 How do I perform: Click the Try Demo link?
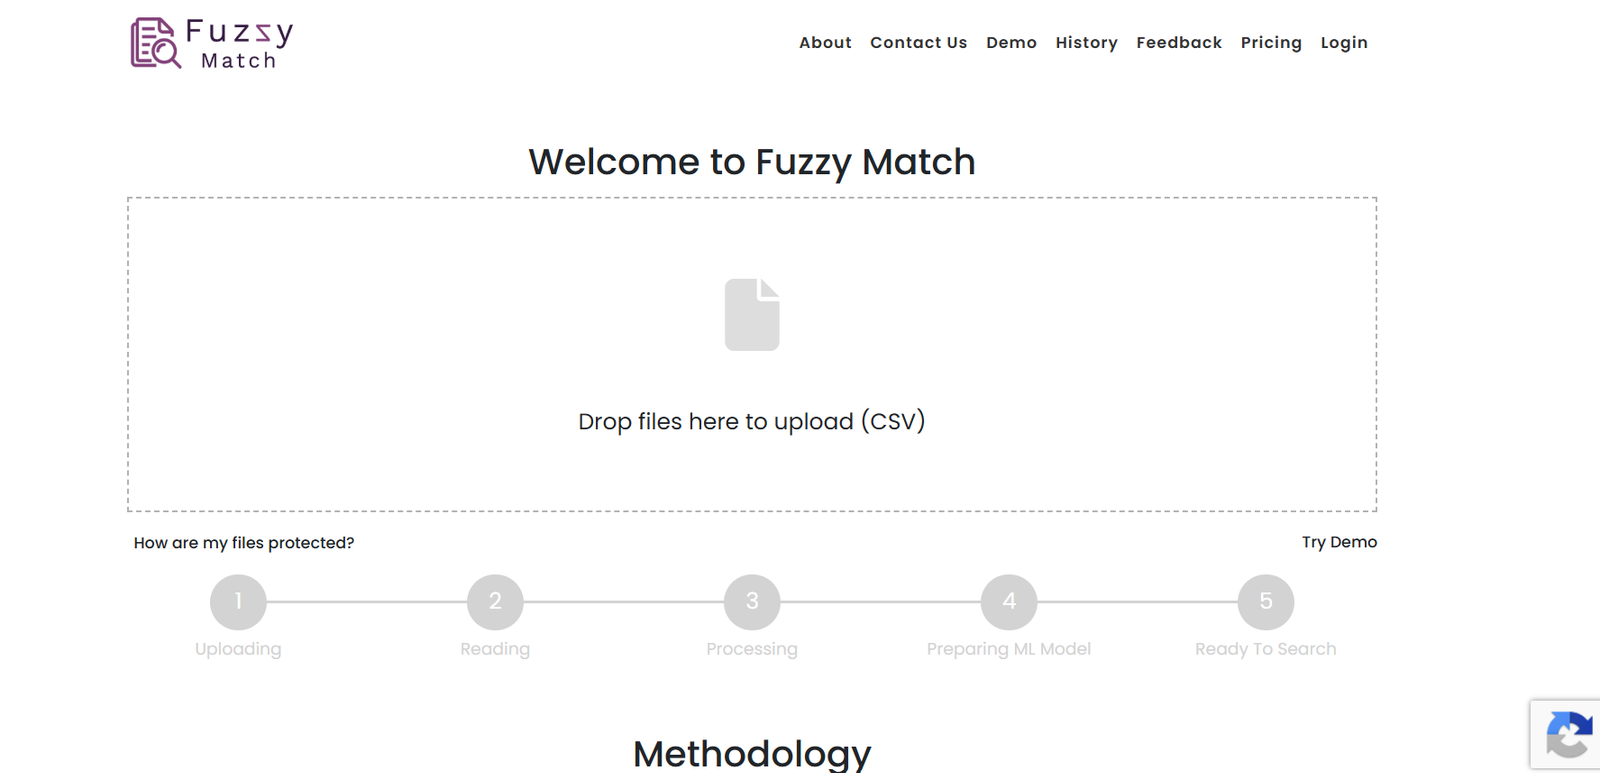point(1339,542)
